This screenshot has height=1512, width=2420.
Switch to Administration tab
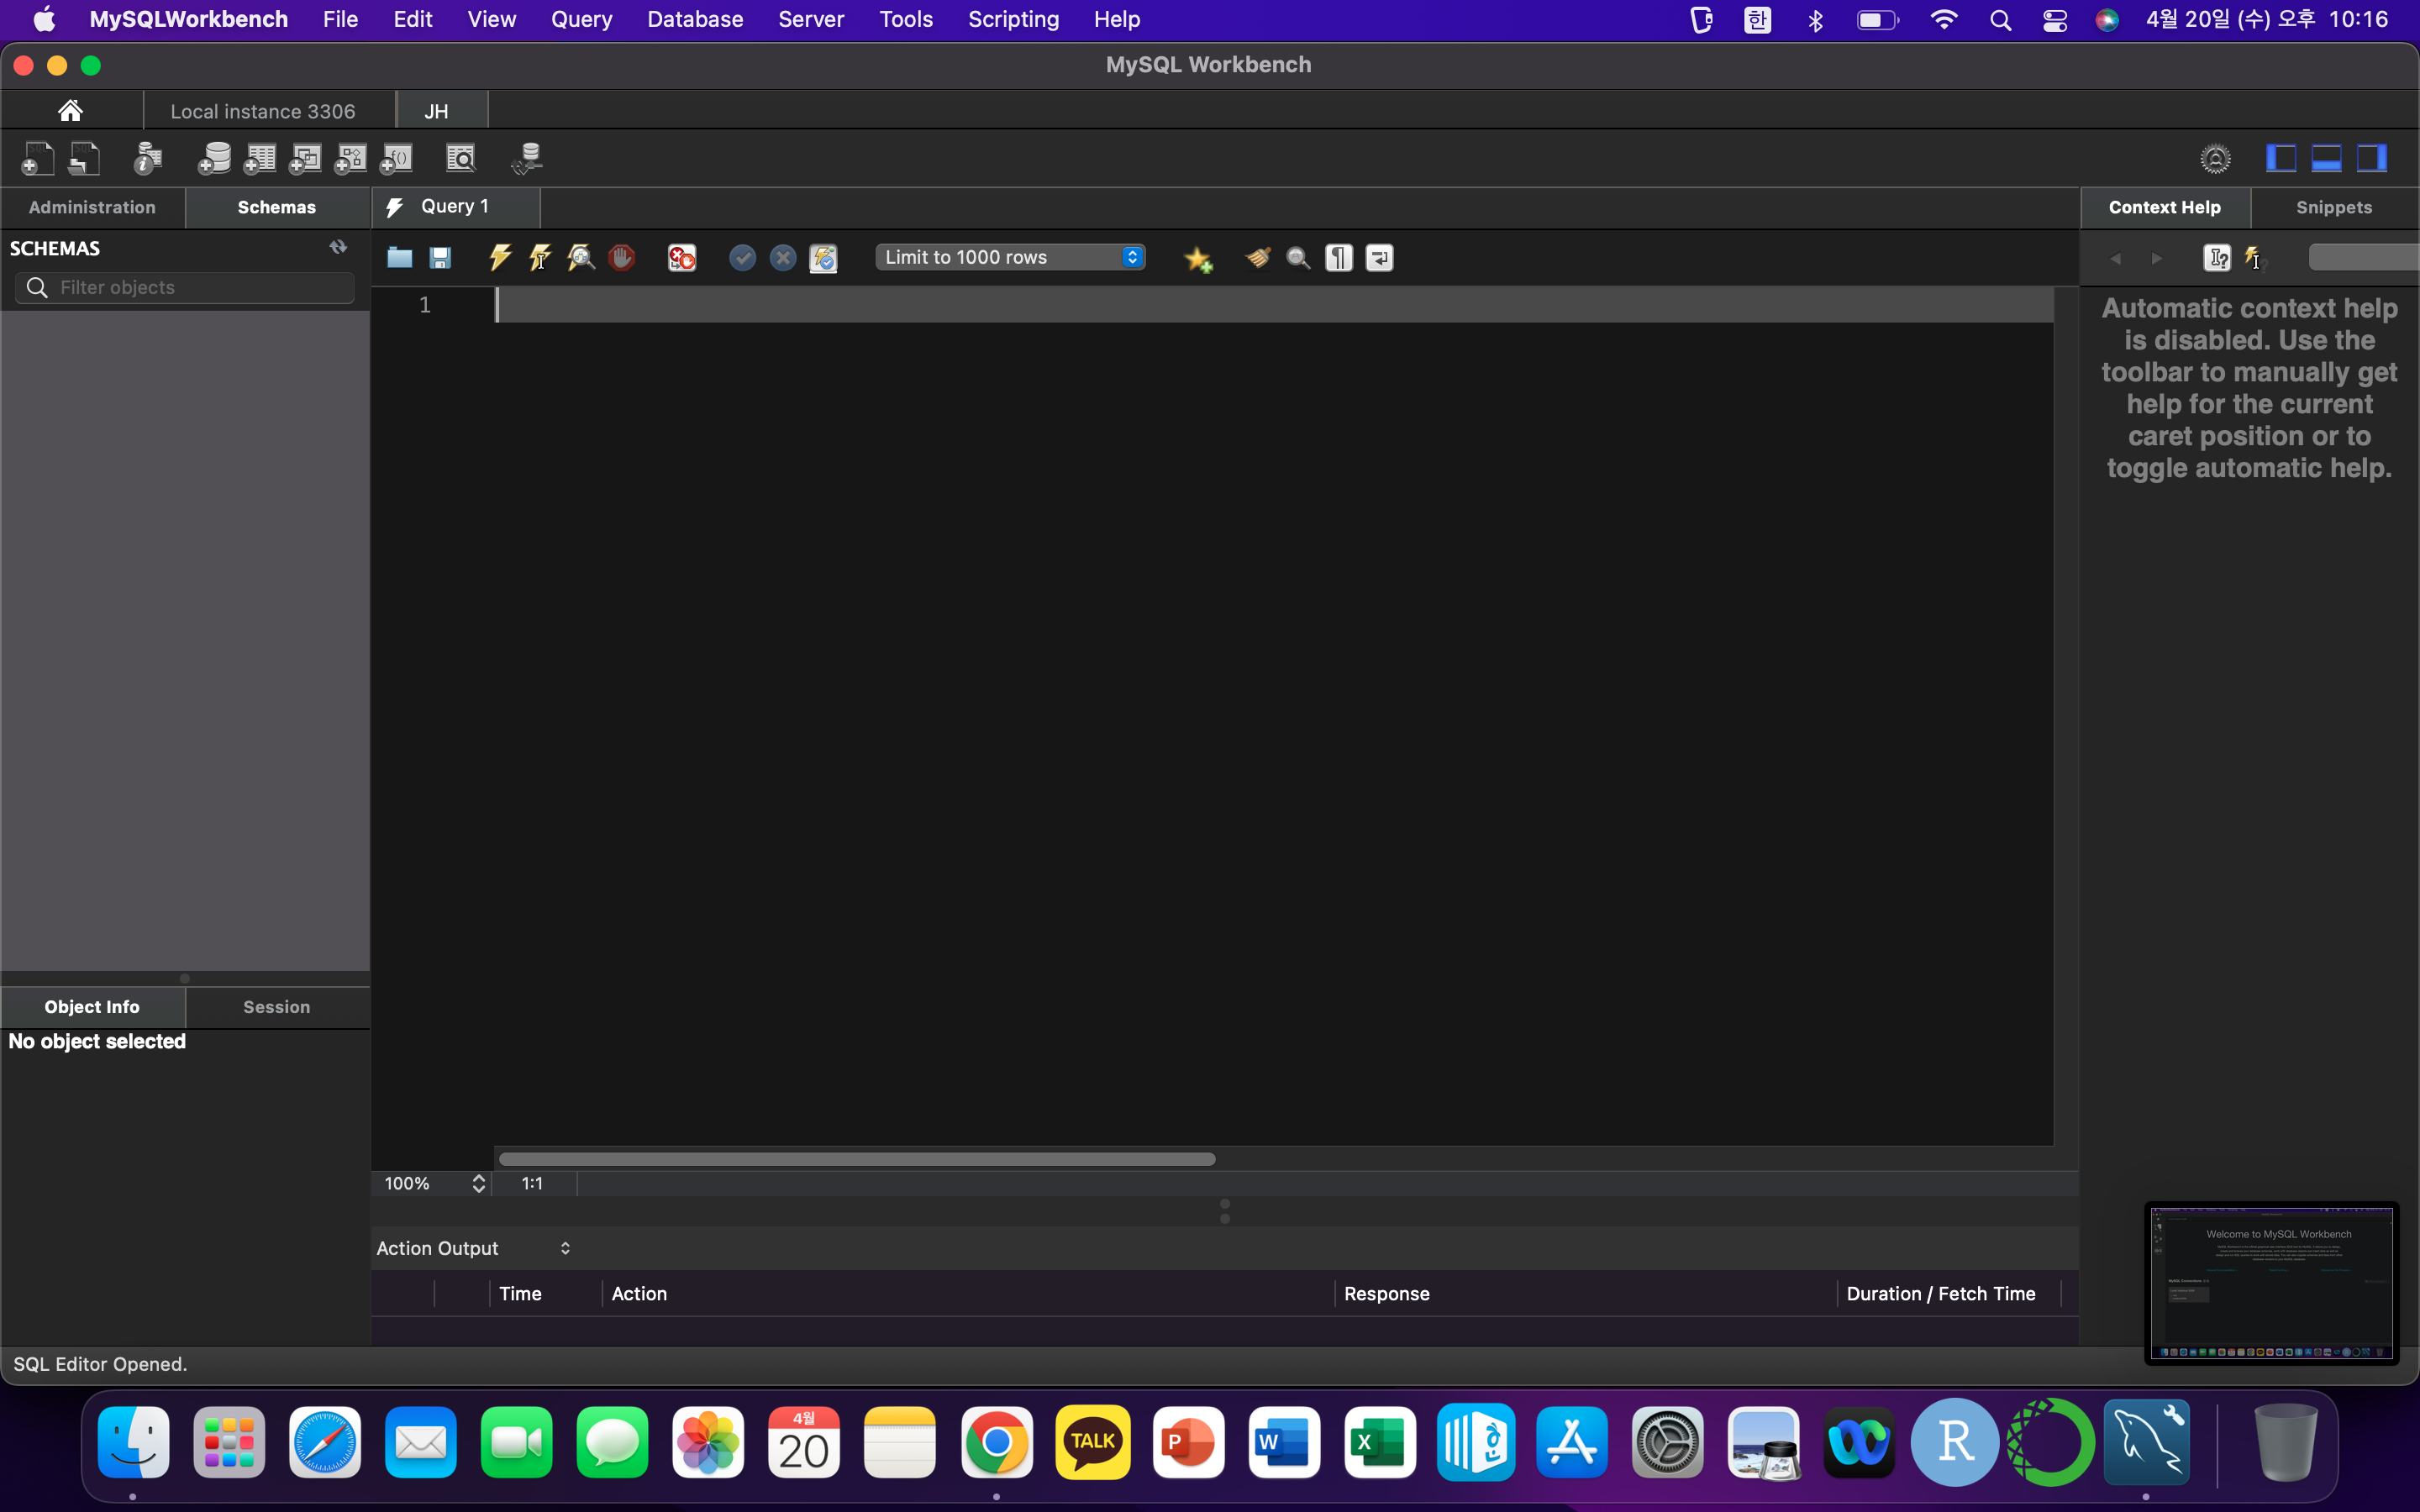(92, 207)
